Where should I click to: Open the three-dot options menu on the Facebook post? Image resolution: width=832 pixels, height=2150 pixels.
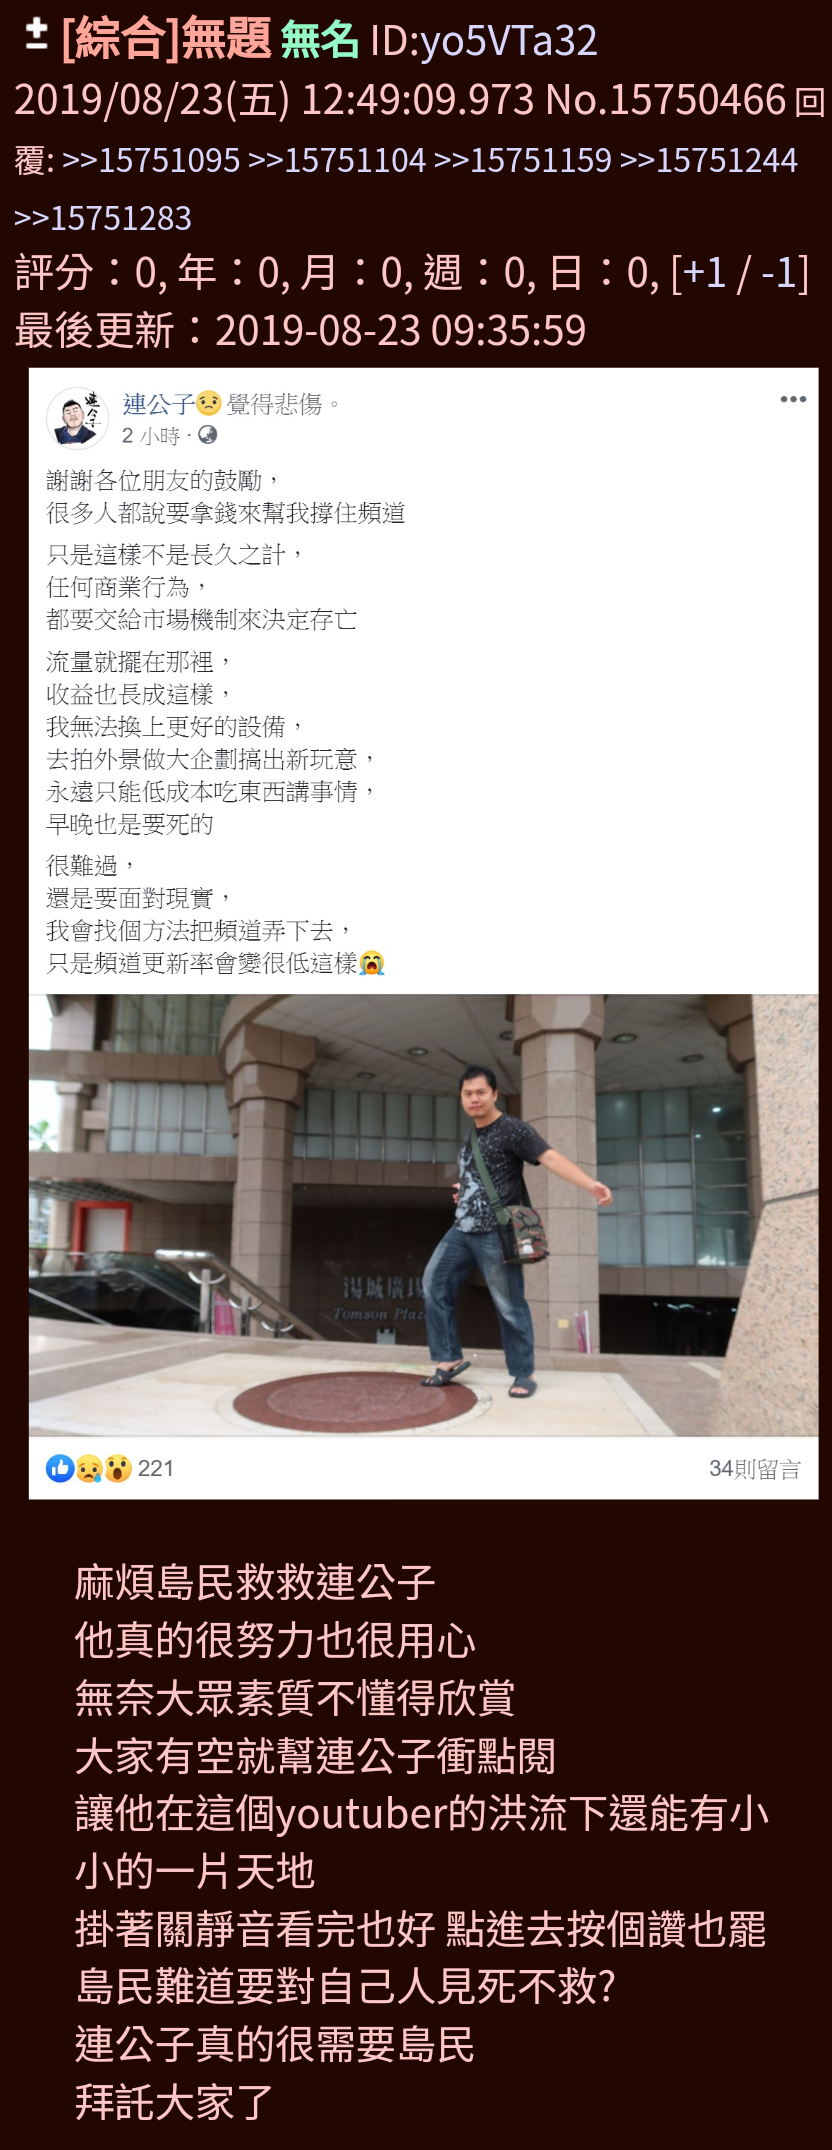click(793, 399)
